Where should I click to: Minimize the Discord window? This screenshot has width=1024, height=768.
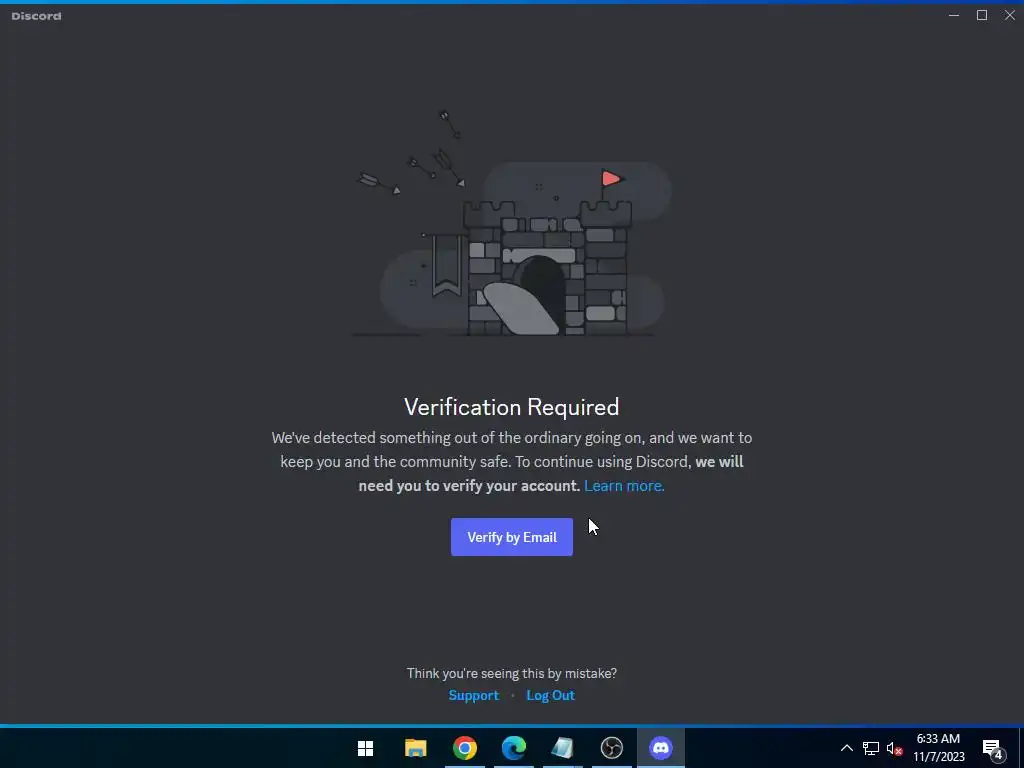coord(954,15)
